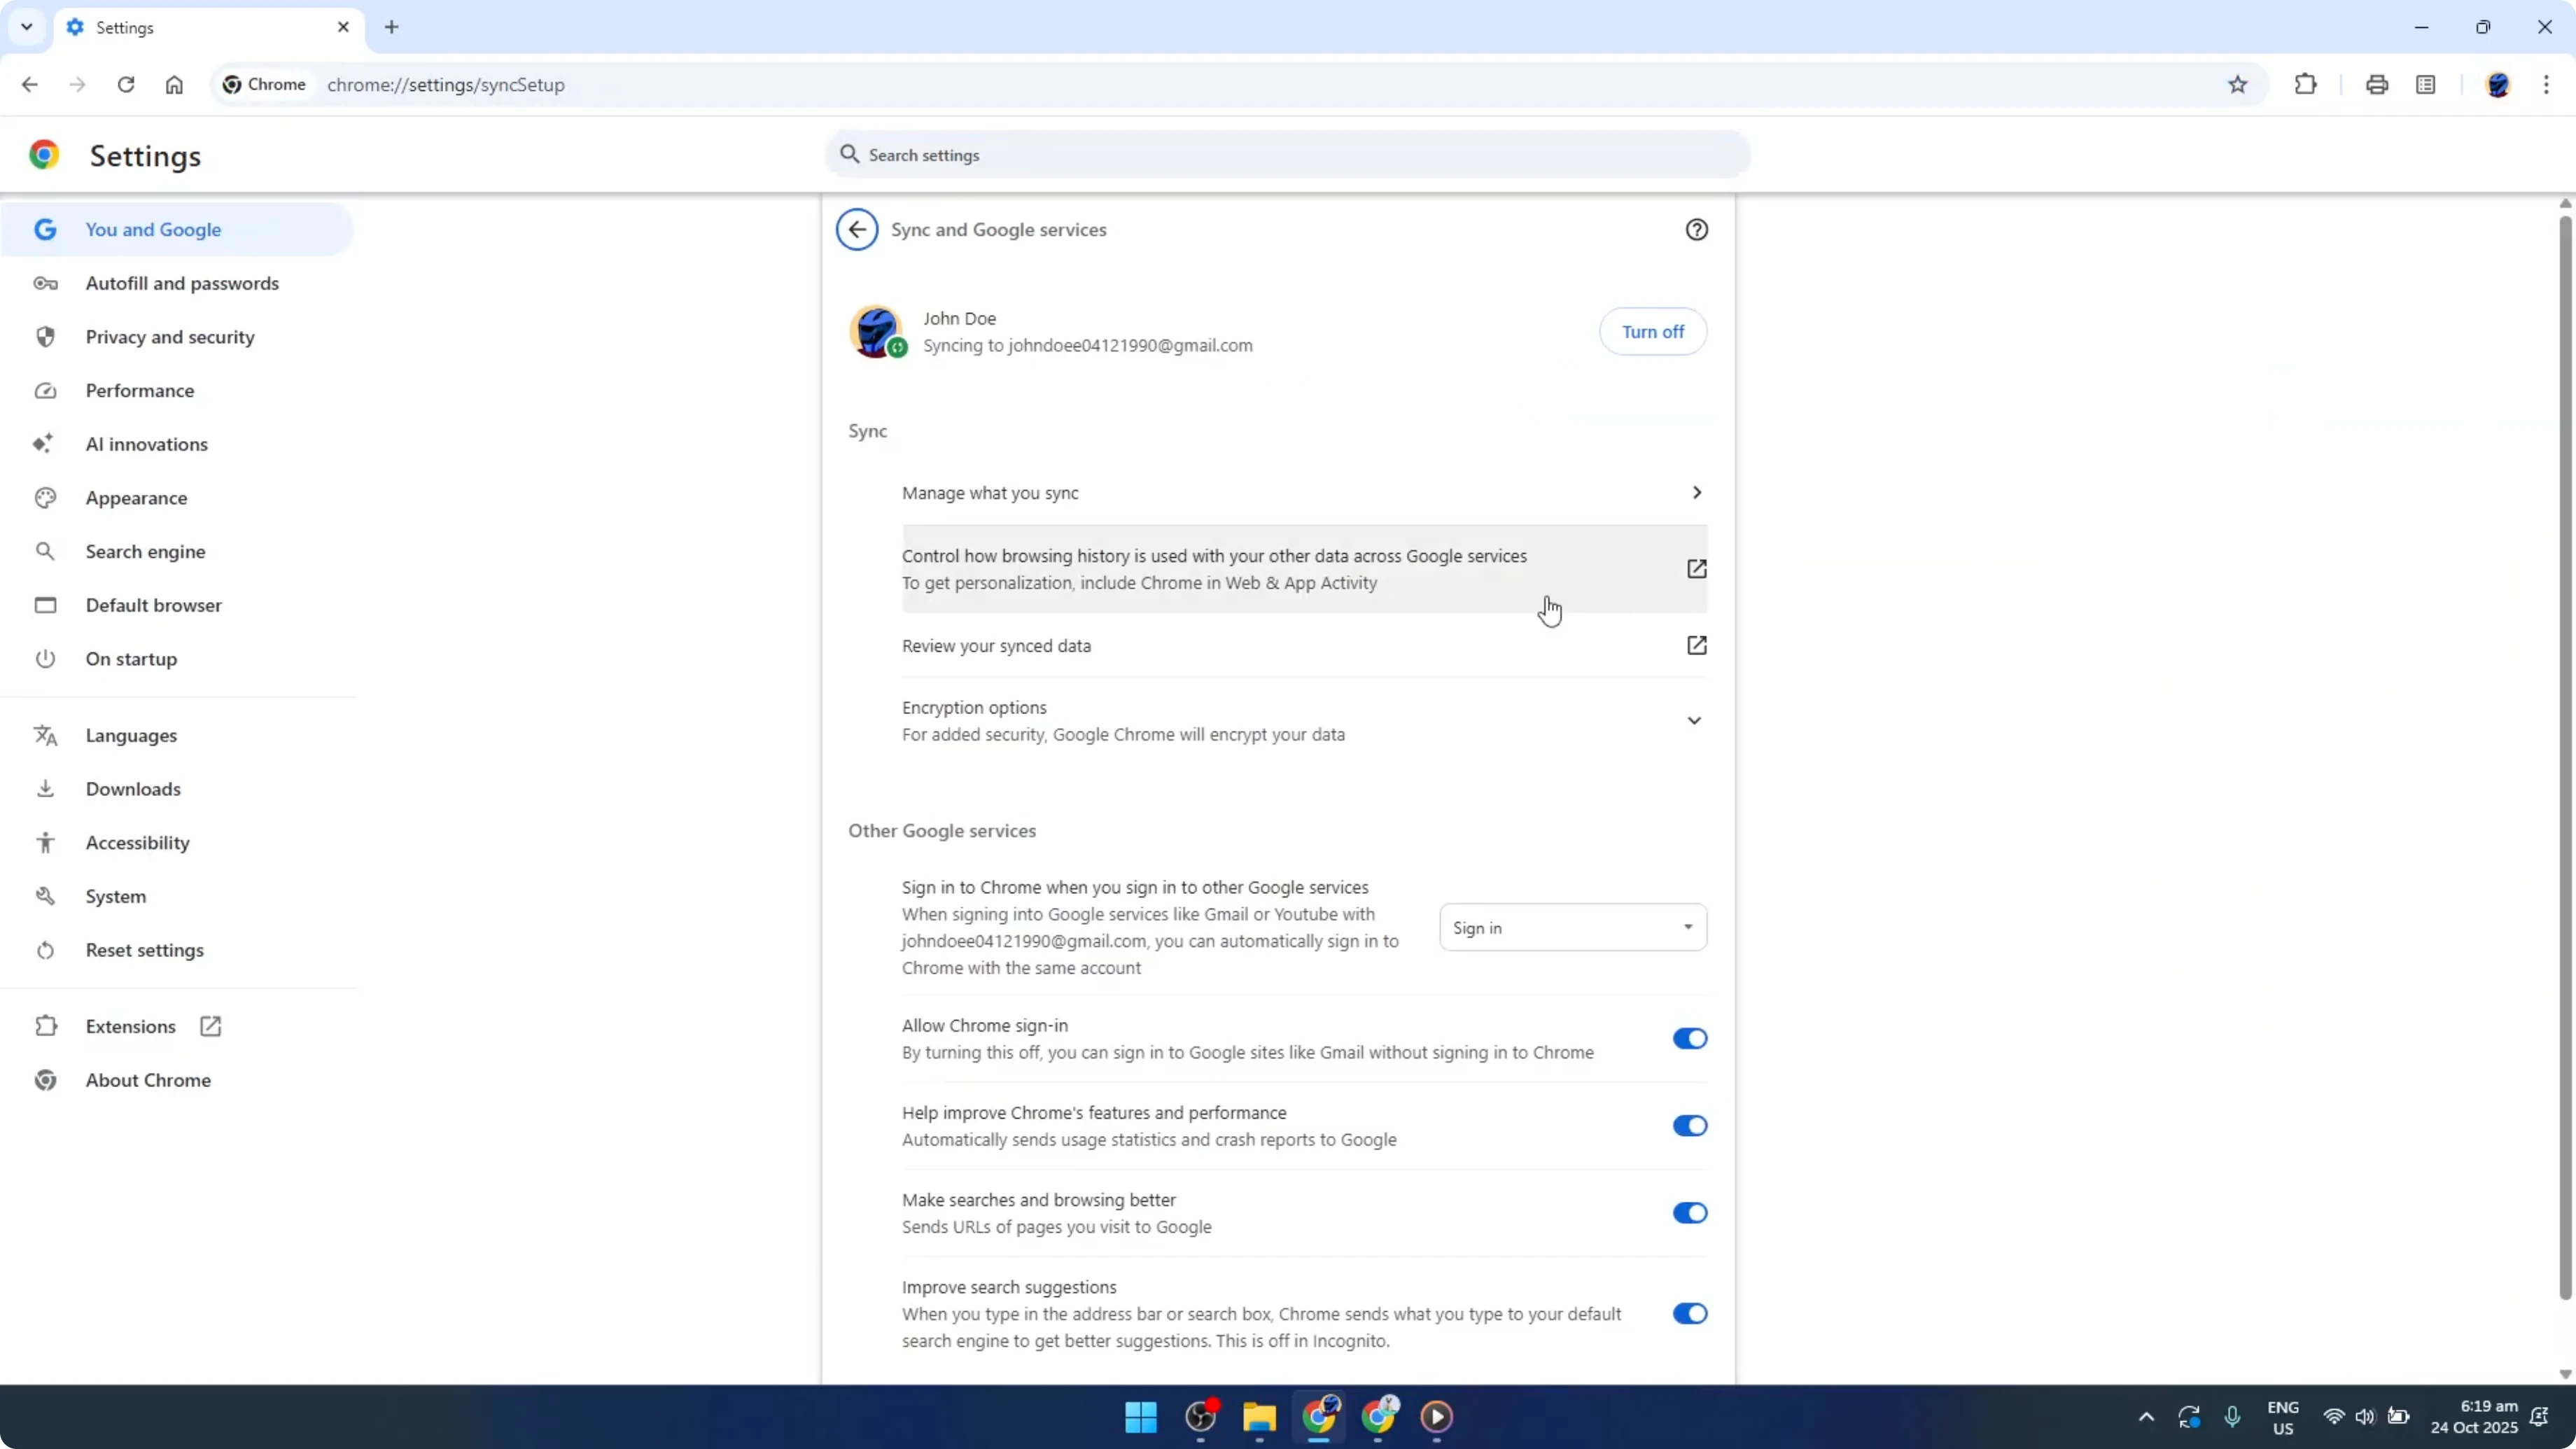
Task: Open "Review your synced data" external link icon
Action: (1697, 645)
